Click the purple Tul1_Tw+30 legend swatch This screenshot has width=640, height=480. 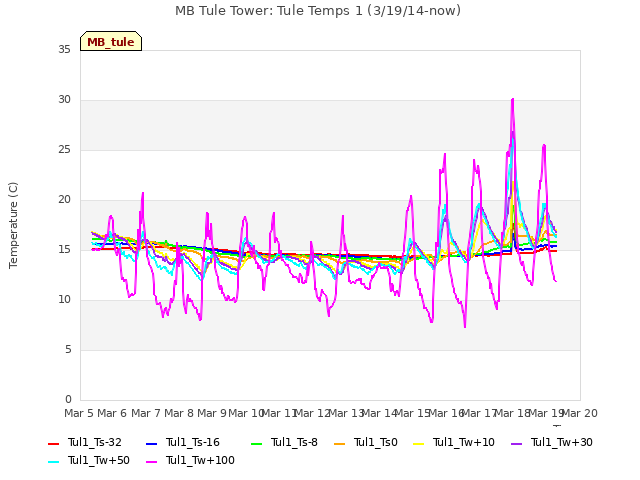pos(516,443)
